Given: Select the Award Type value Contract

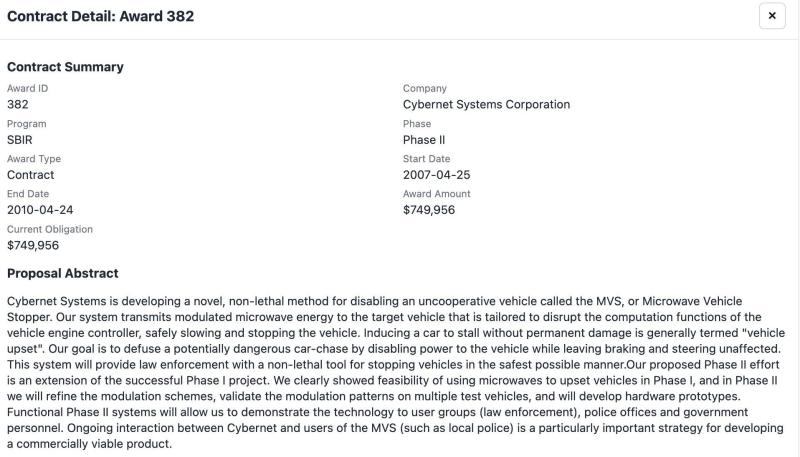Looking at the screenshot, I should (x=31, y=175).
